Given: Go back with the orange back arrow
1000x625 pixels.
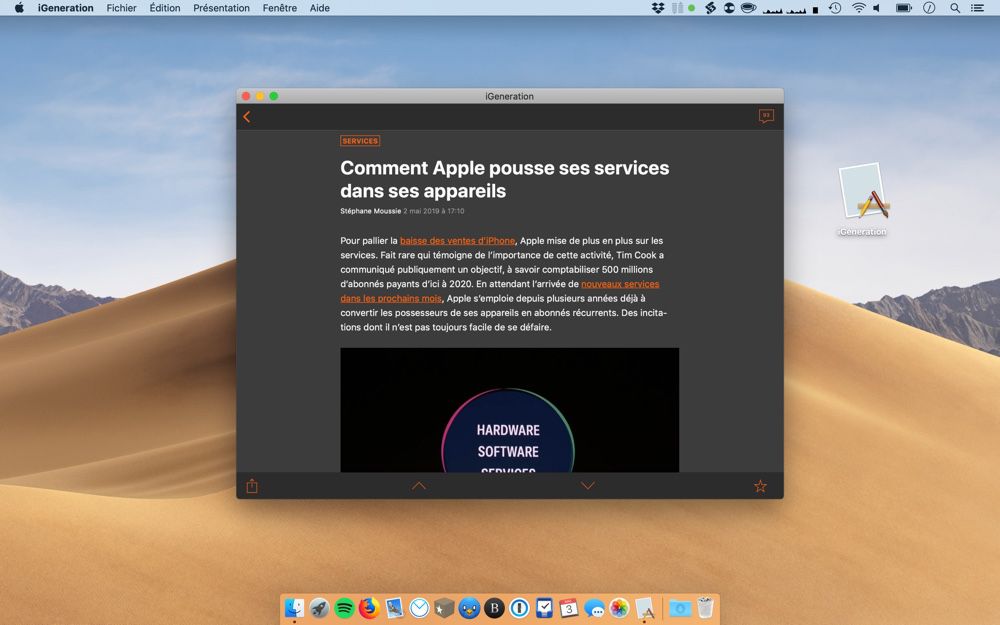Looking at the screenshot, I should (x=247, y=117).
